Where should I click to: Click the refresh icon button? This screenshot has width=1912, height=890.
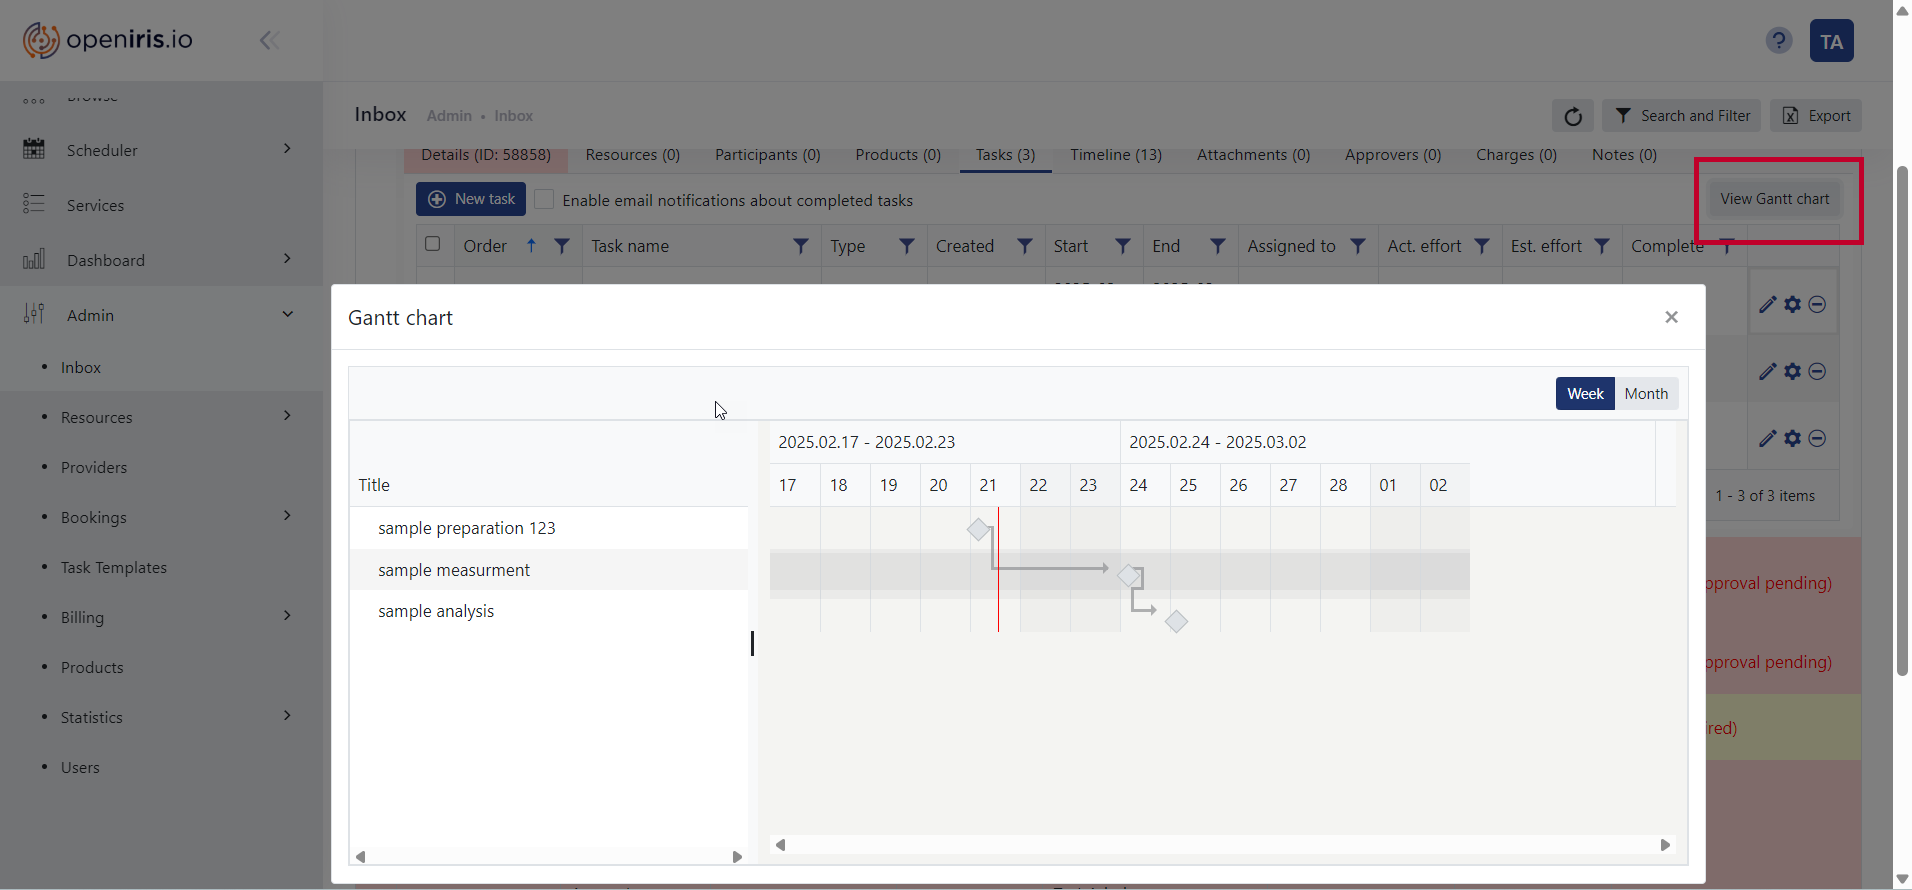[1572, 116]
